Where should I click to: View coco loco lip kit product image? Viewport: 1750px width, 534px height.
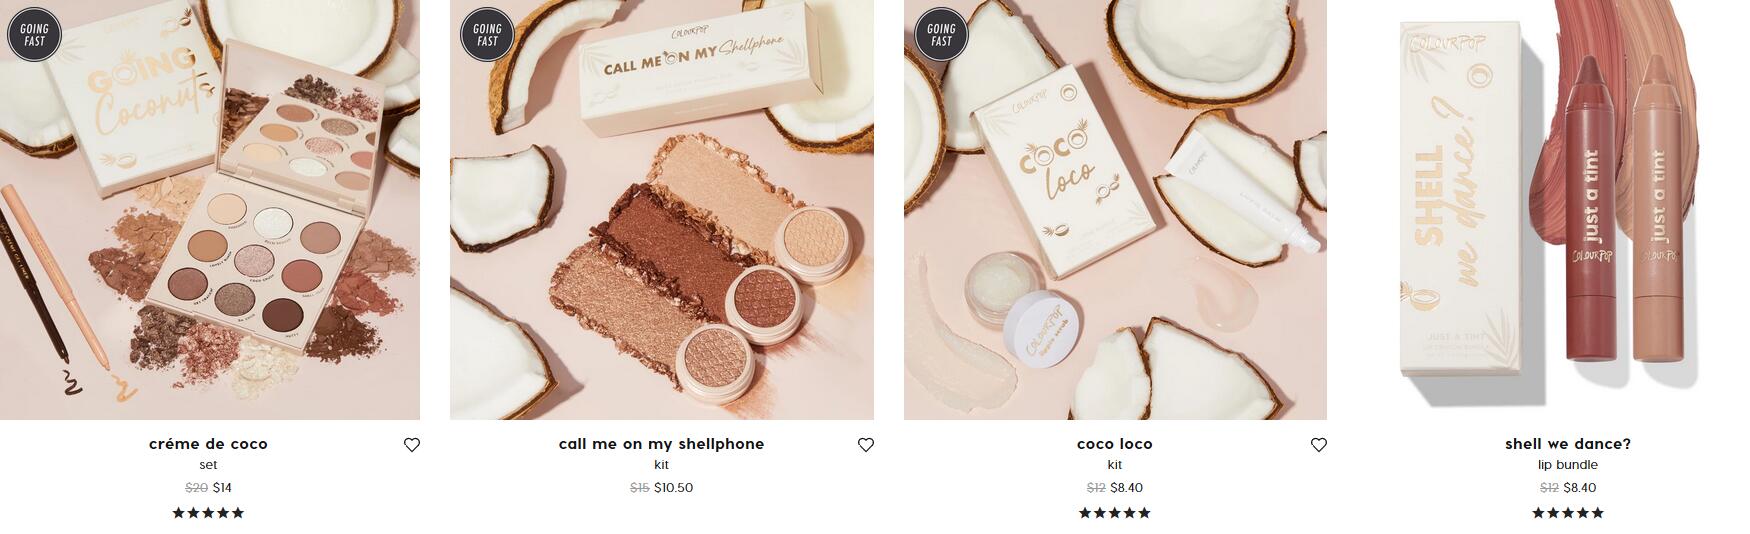(1115, 210)
